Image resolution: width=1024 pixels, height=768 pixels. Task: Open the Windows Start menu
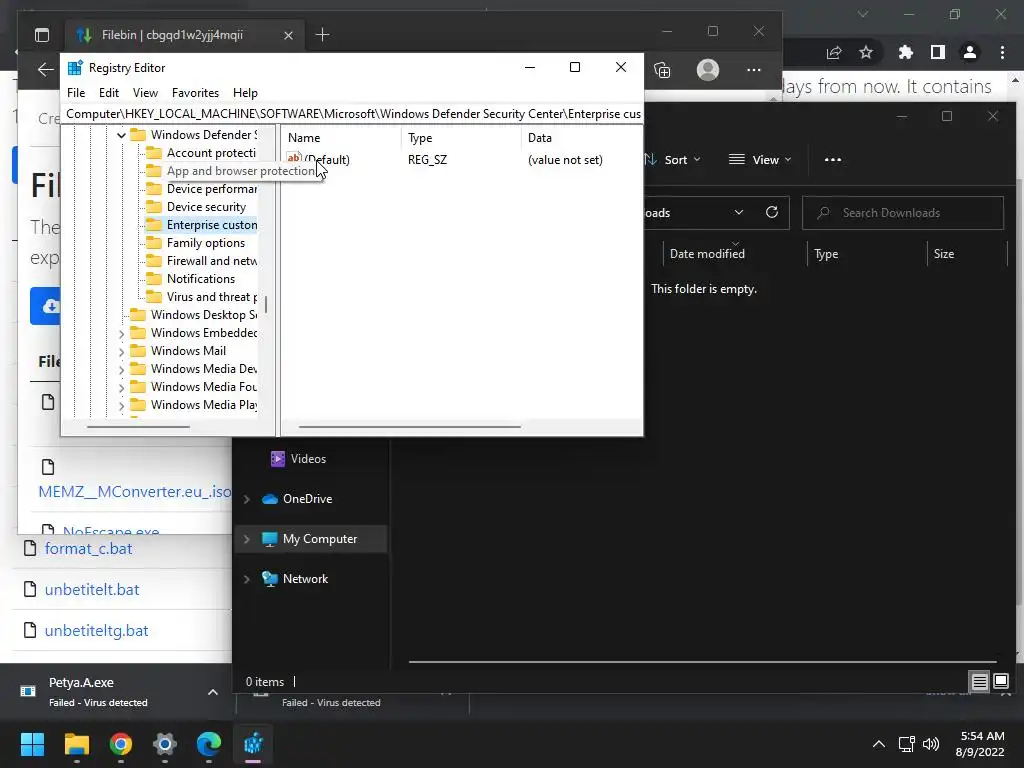pos(32,744)
